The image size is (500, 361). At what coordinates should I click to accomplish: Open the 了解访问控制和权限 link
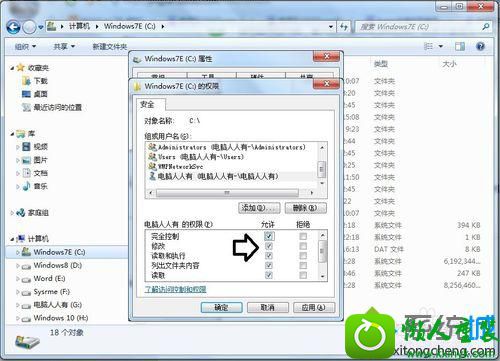tap(176, 289)
